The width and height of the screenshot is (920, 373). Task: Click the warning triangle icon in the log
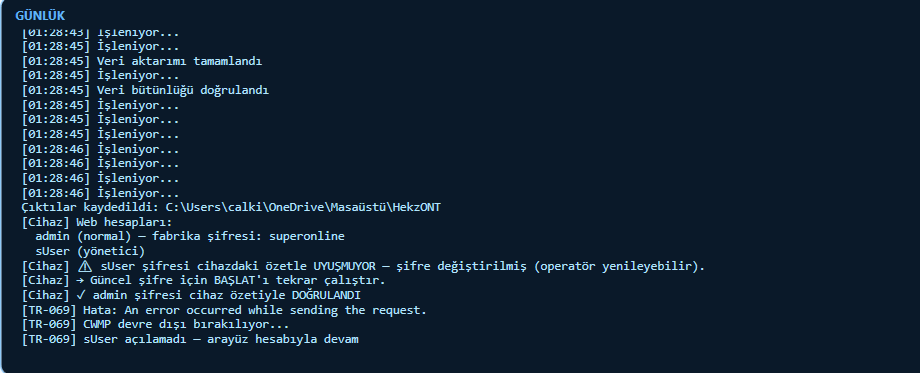tap(85, 266)
